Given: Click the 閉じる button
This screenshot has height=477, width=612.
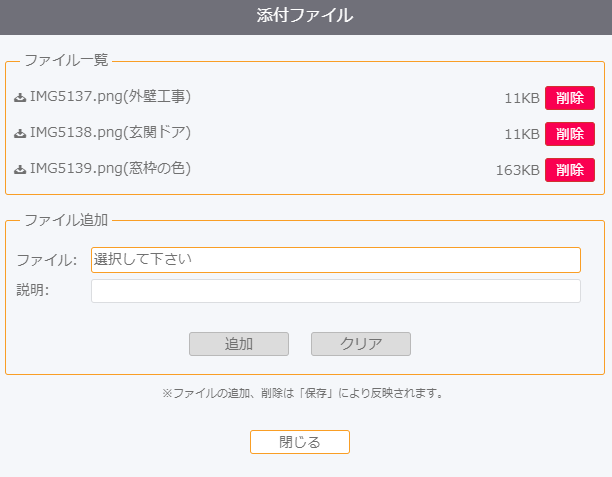Looking at the screenshot, I should point(300,442).
